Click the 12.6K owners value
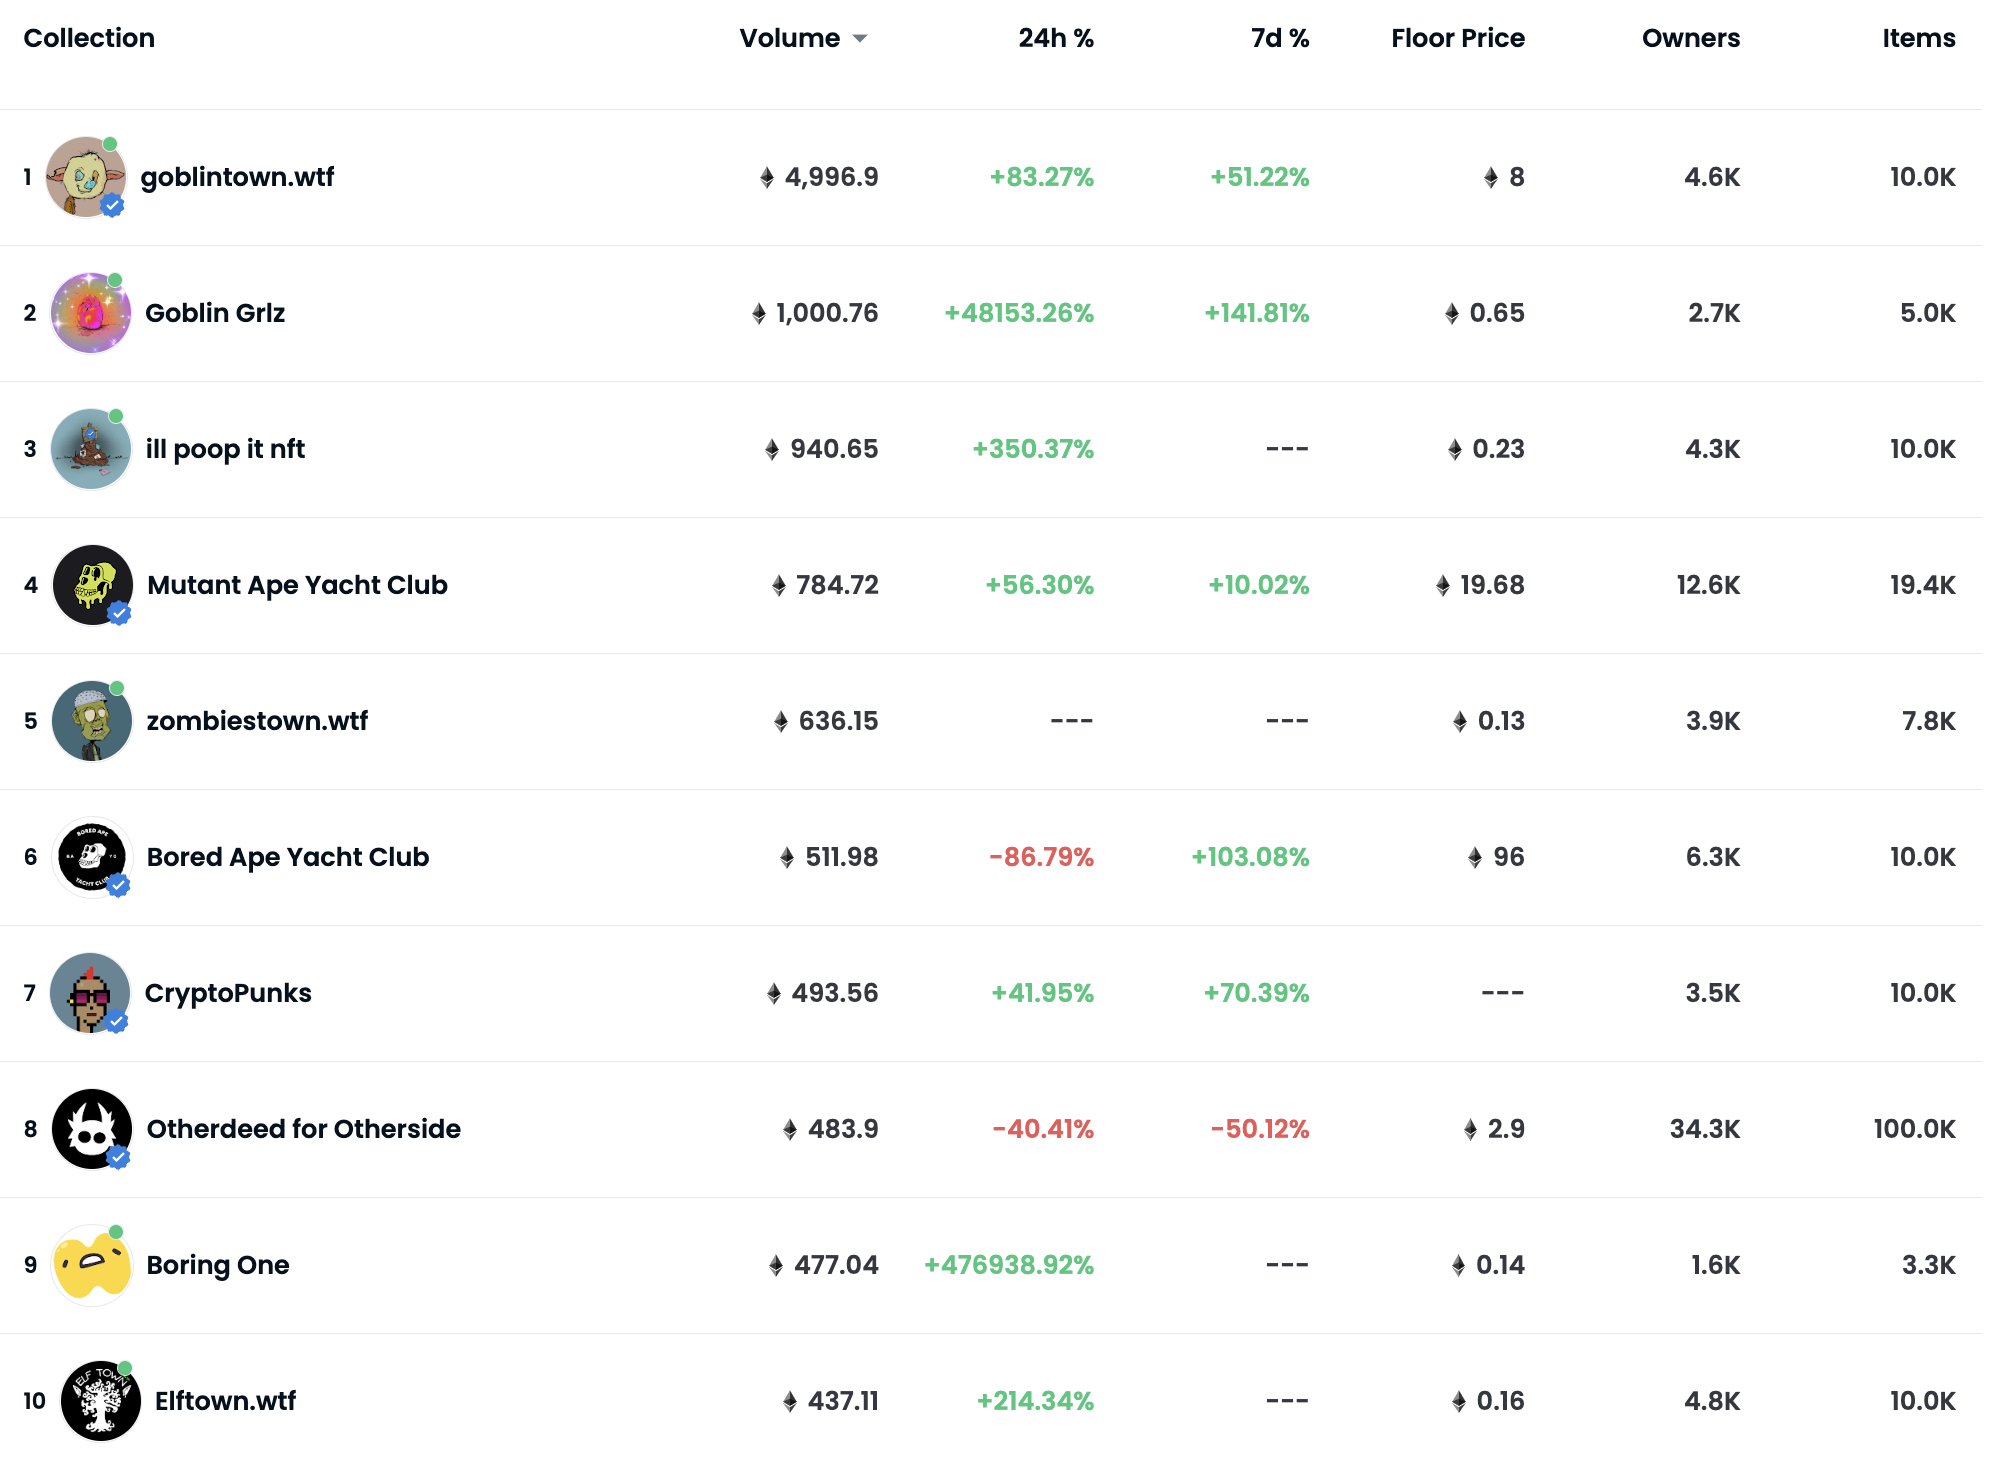2006x1466 pixels. (x=1708, y=585)
